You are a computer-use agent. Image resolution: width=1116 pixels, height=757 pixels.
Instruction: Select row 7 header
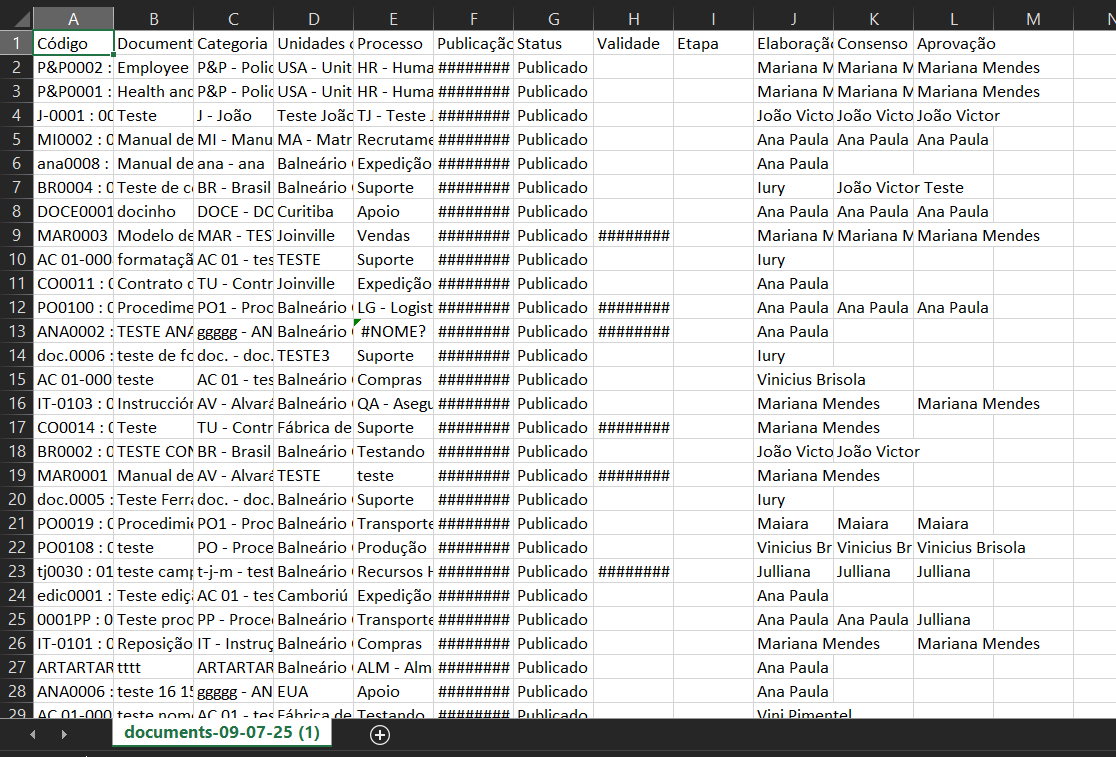coord(16,188)
